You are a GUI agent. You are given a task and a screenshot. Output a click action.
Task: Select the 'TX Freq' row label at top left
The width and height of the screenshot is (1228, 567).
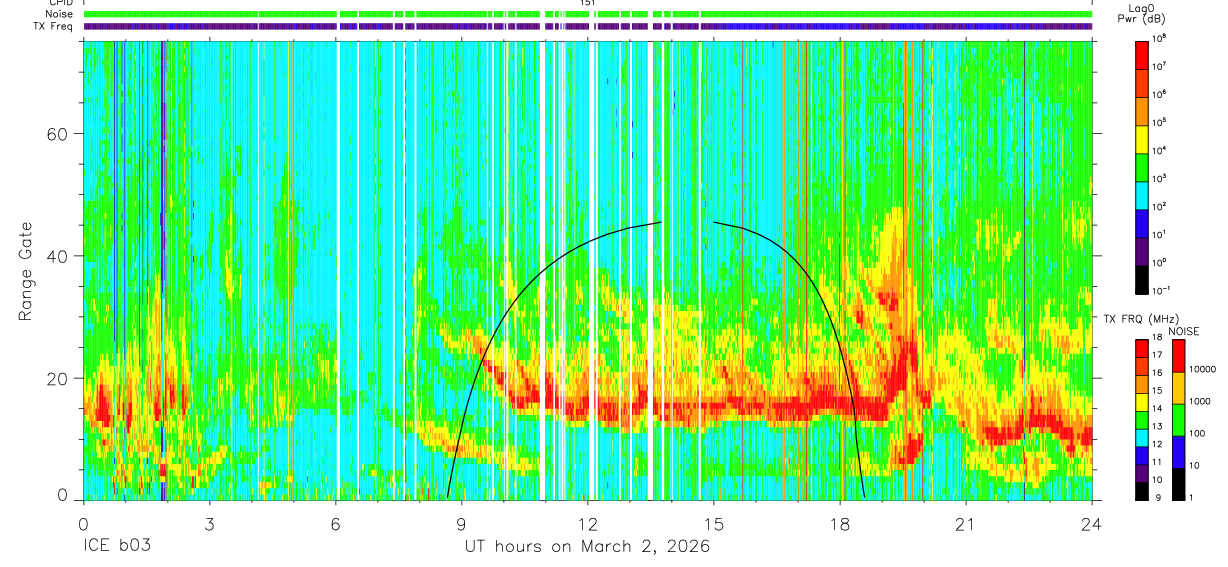pos(54,26)
